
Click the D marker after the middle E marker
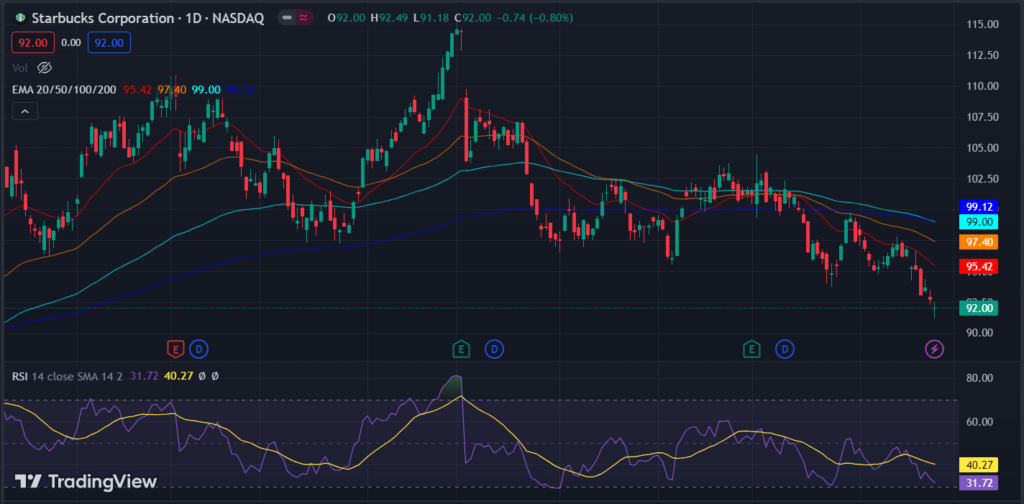tap(494, 349)
